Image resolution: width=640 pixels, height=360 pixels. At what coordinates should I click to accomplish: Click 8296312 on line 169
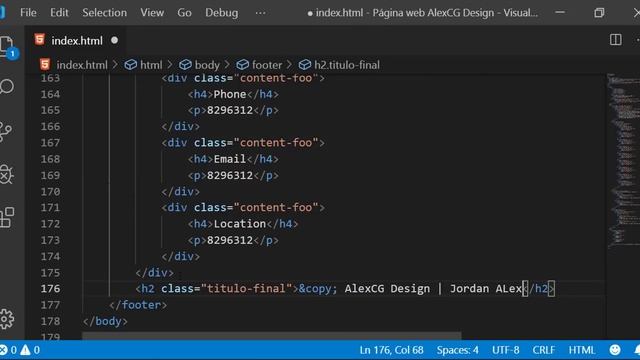(230, 175)
